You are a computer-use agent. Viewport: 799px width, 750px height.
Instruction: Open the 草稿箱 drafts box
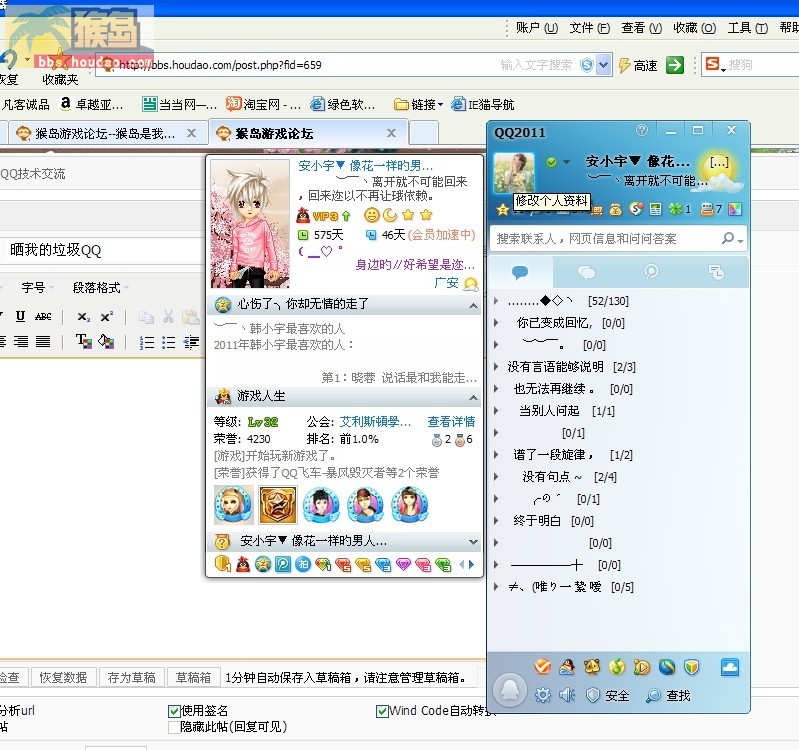tap(193, 678)
